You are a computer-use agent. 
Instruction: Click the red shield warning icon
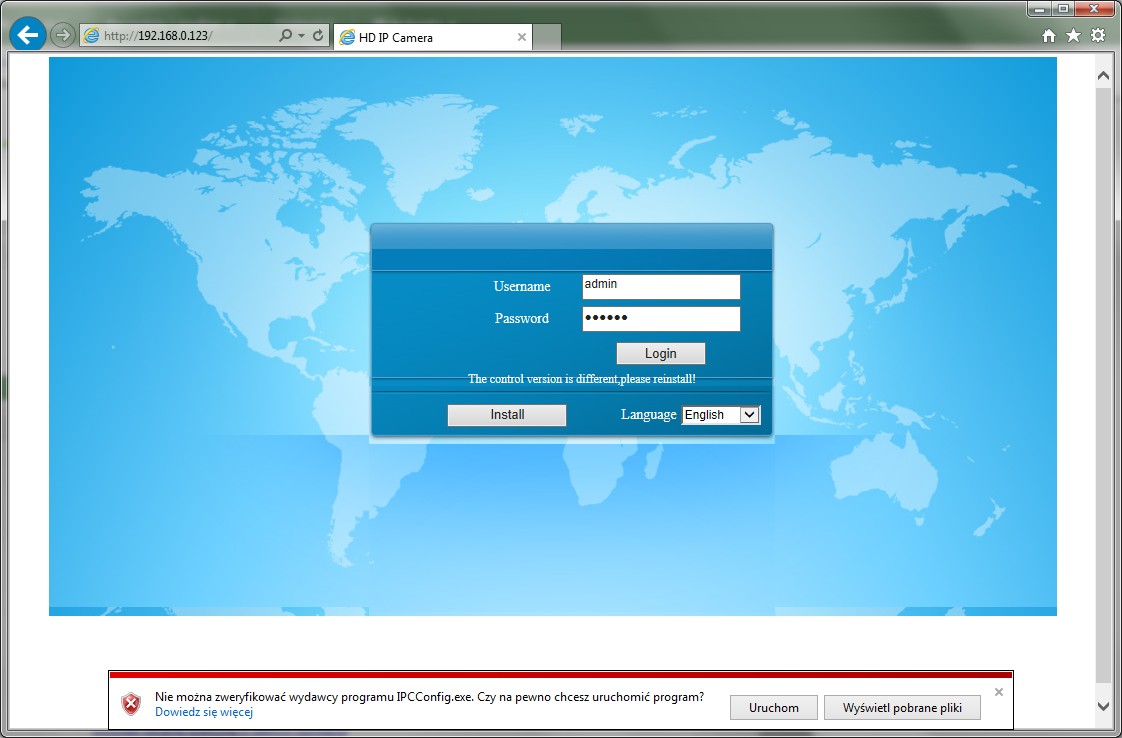pos(131,704)
